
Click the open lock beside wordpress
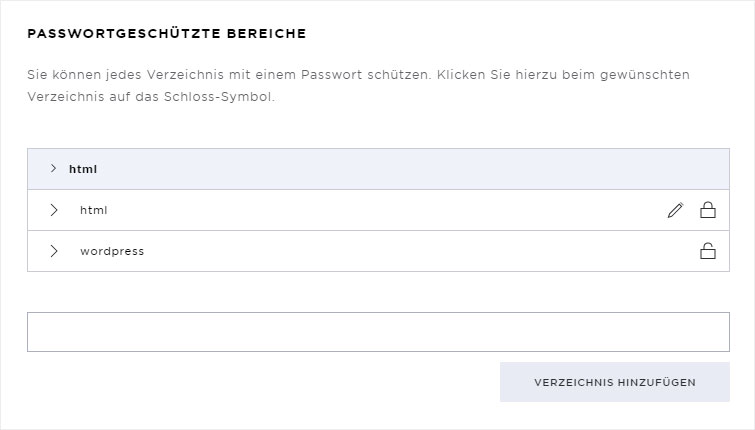707,251
